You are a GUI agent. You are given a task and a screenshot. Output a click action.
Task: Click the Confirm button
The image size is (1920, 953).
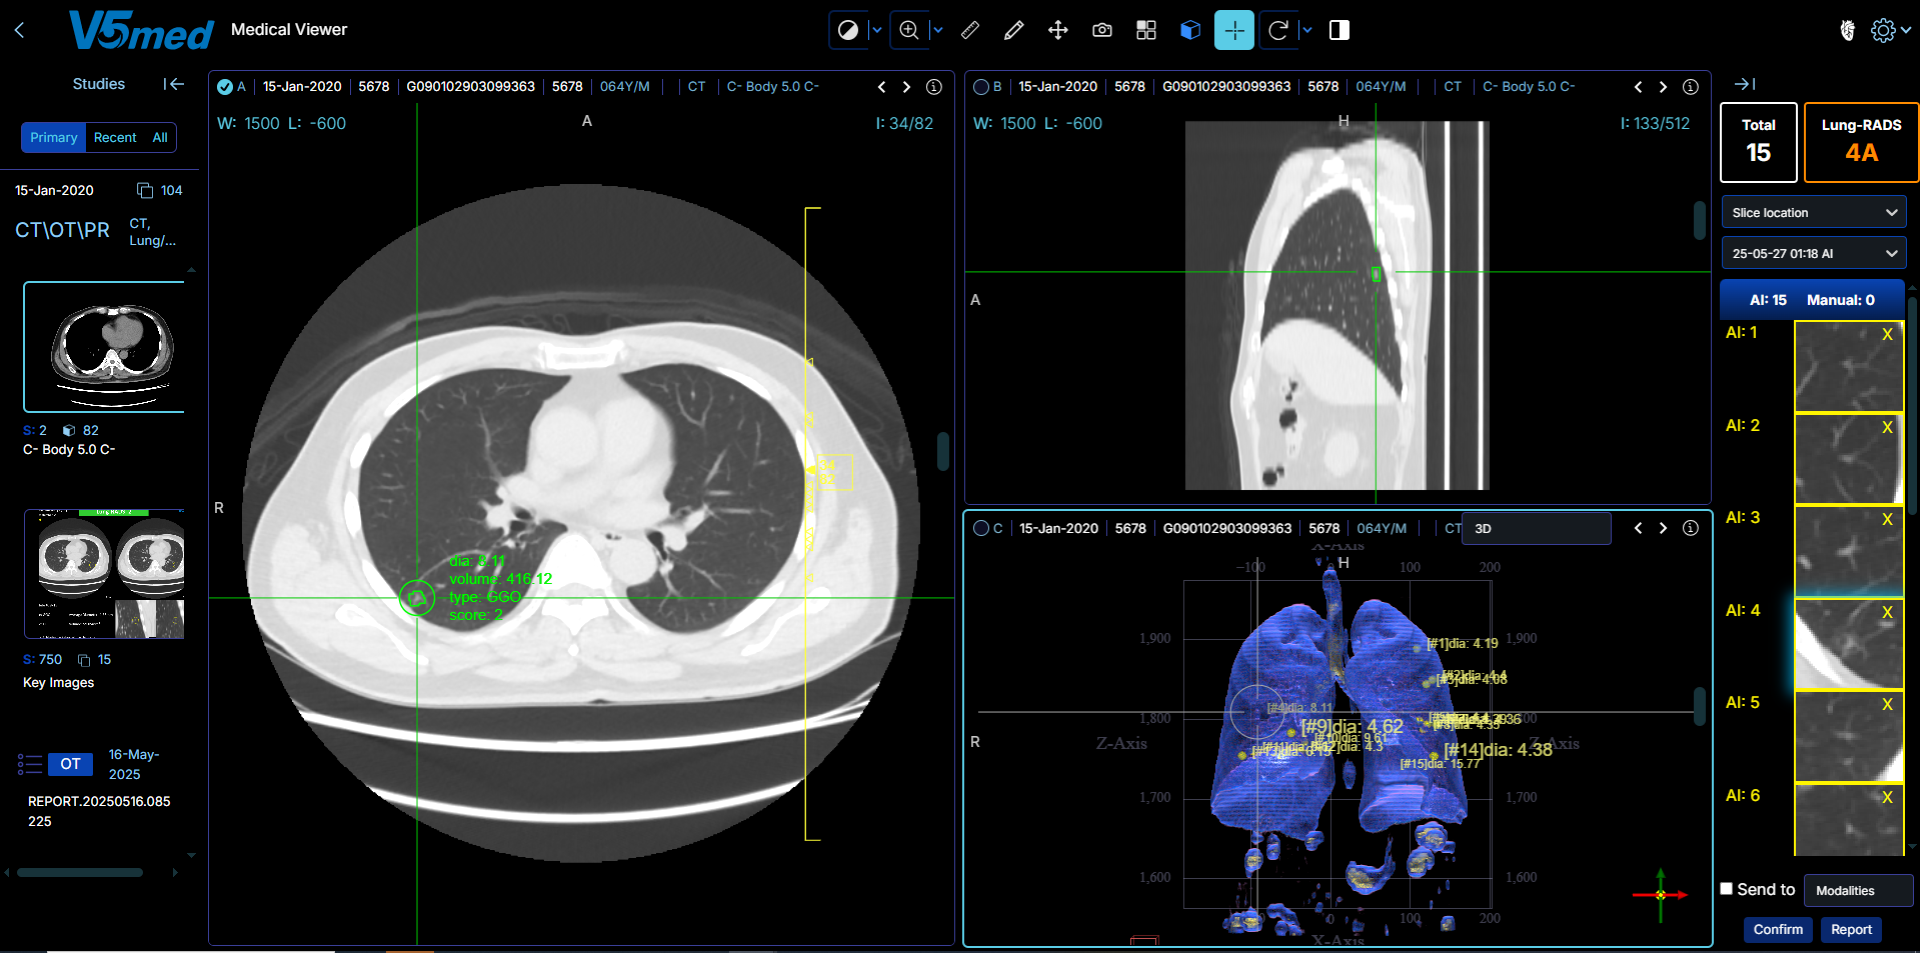pyautogui.click(x=1778, y=929)
